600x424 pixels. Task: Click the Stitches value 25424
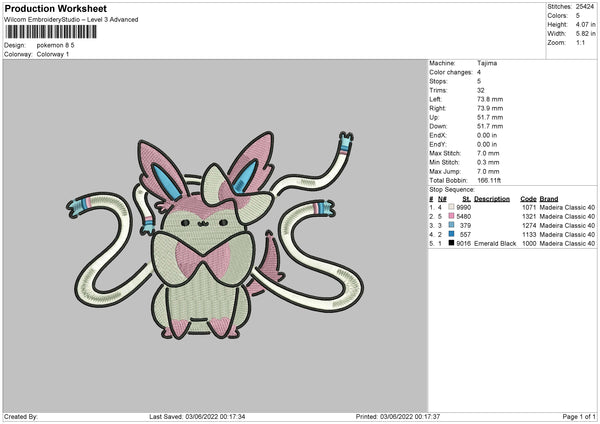tap(585, 7)
